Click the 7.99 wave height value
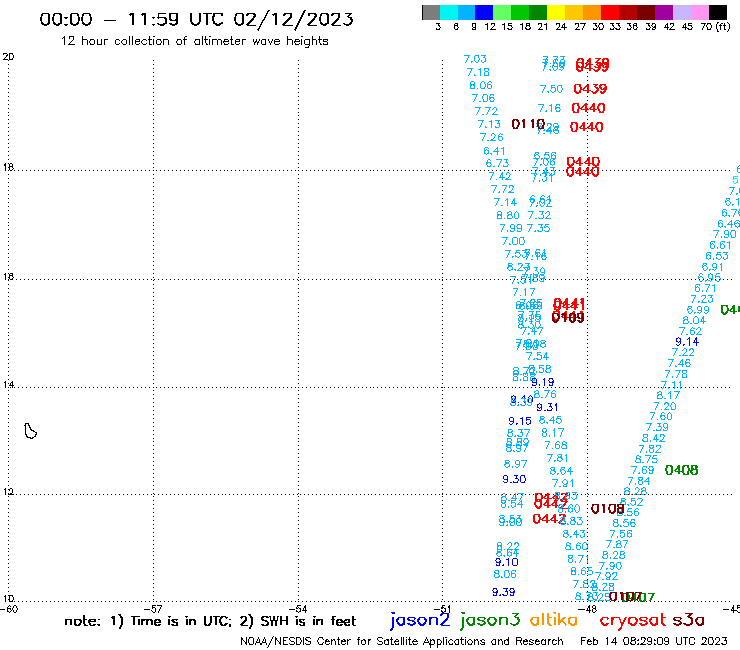Image resolution: width=740 pixels, height=650 pixels. [511, 228]
